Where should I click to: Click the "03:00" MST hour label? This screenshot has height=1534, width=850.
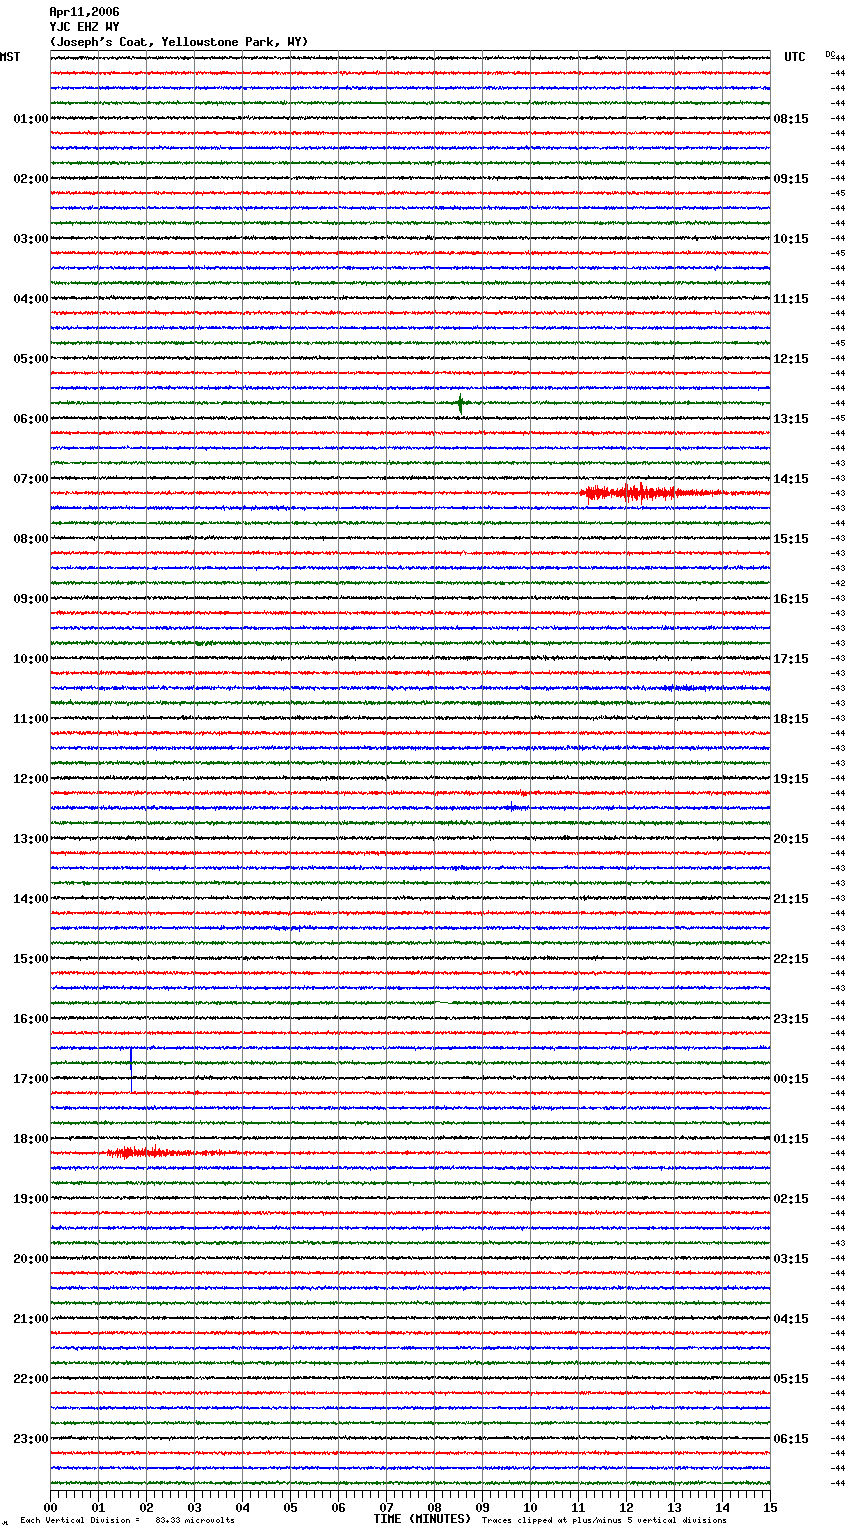point(31,239)
